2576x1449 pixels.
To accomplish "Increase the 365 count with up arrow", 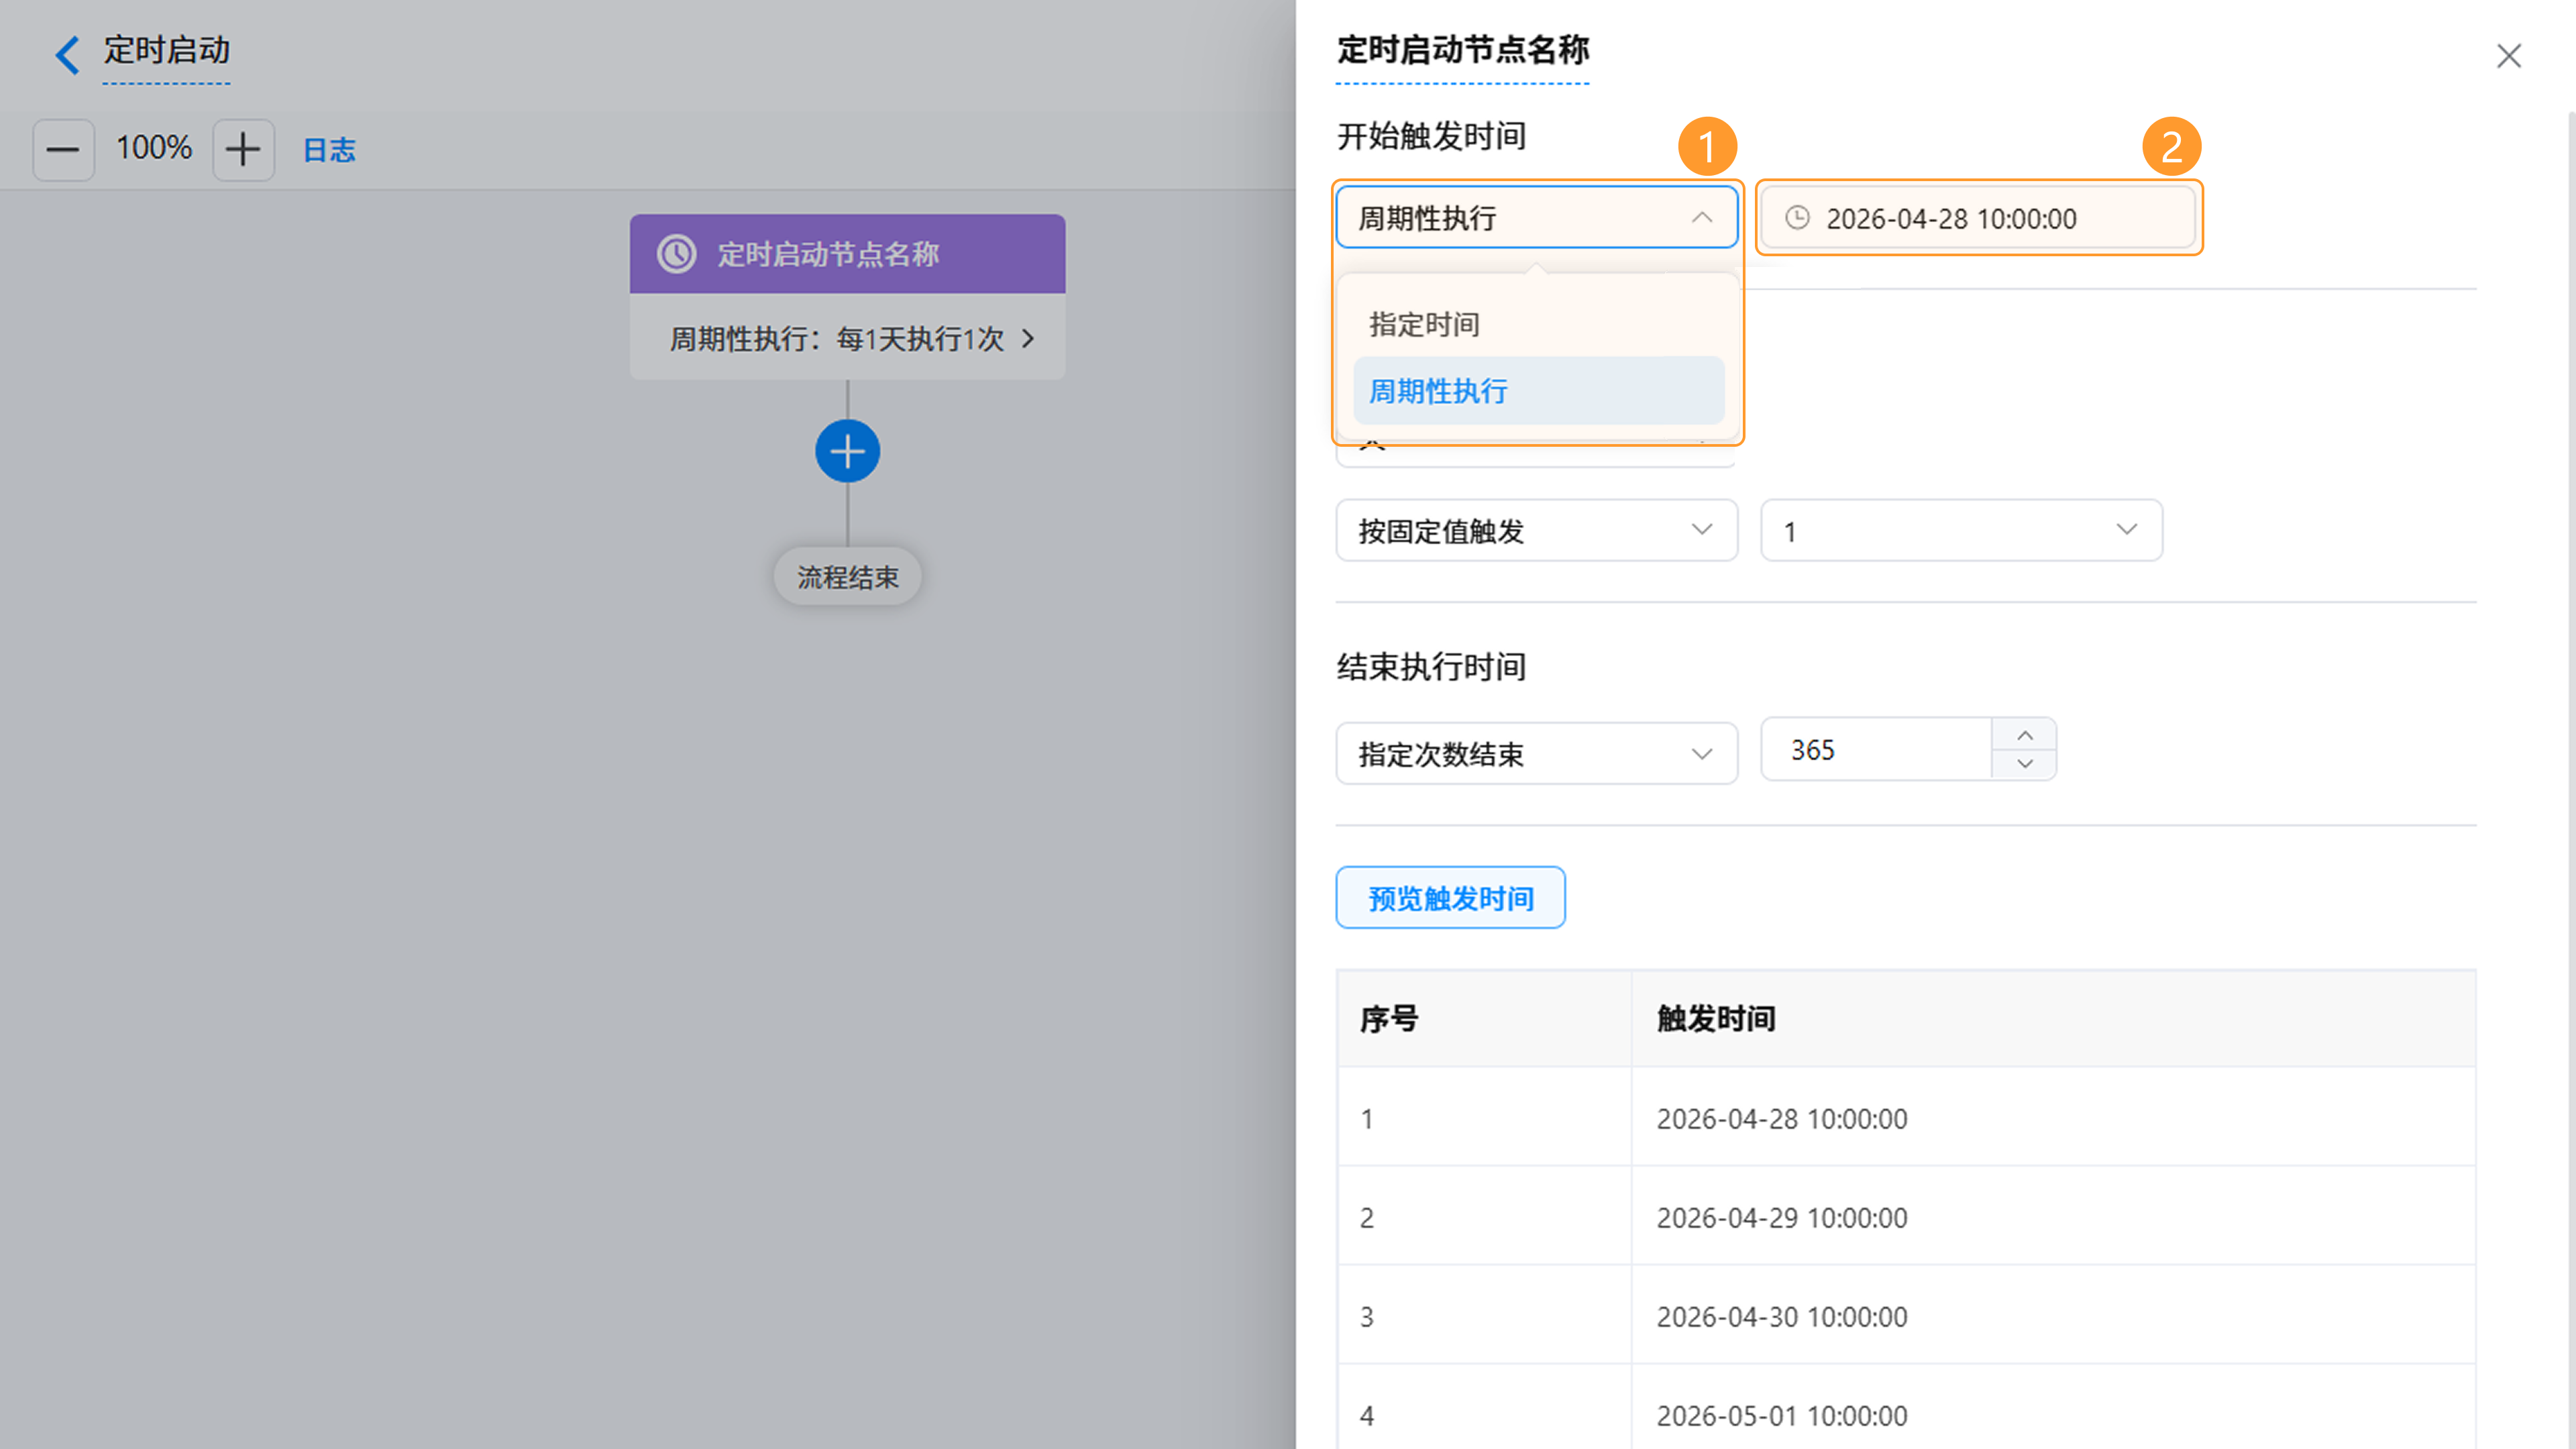I will click(x=2024, y=735).
